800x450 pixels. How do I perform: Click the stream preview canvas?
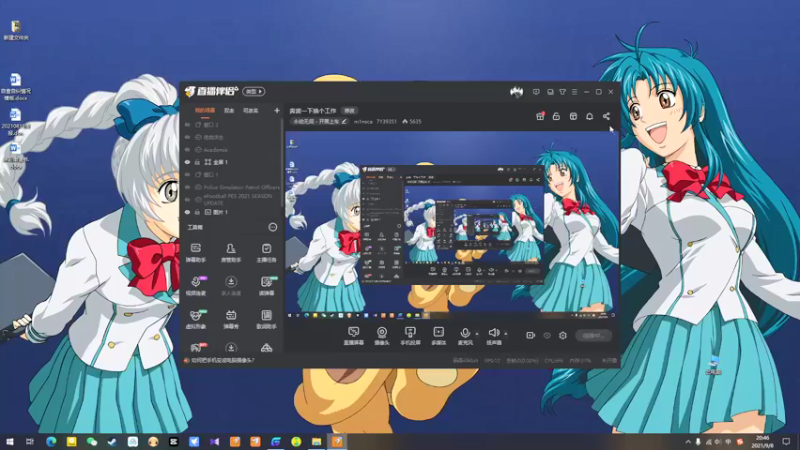tap(452, 225)
